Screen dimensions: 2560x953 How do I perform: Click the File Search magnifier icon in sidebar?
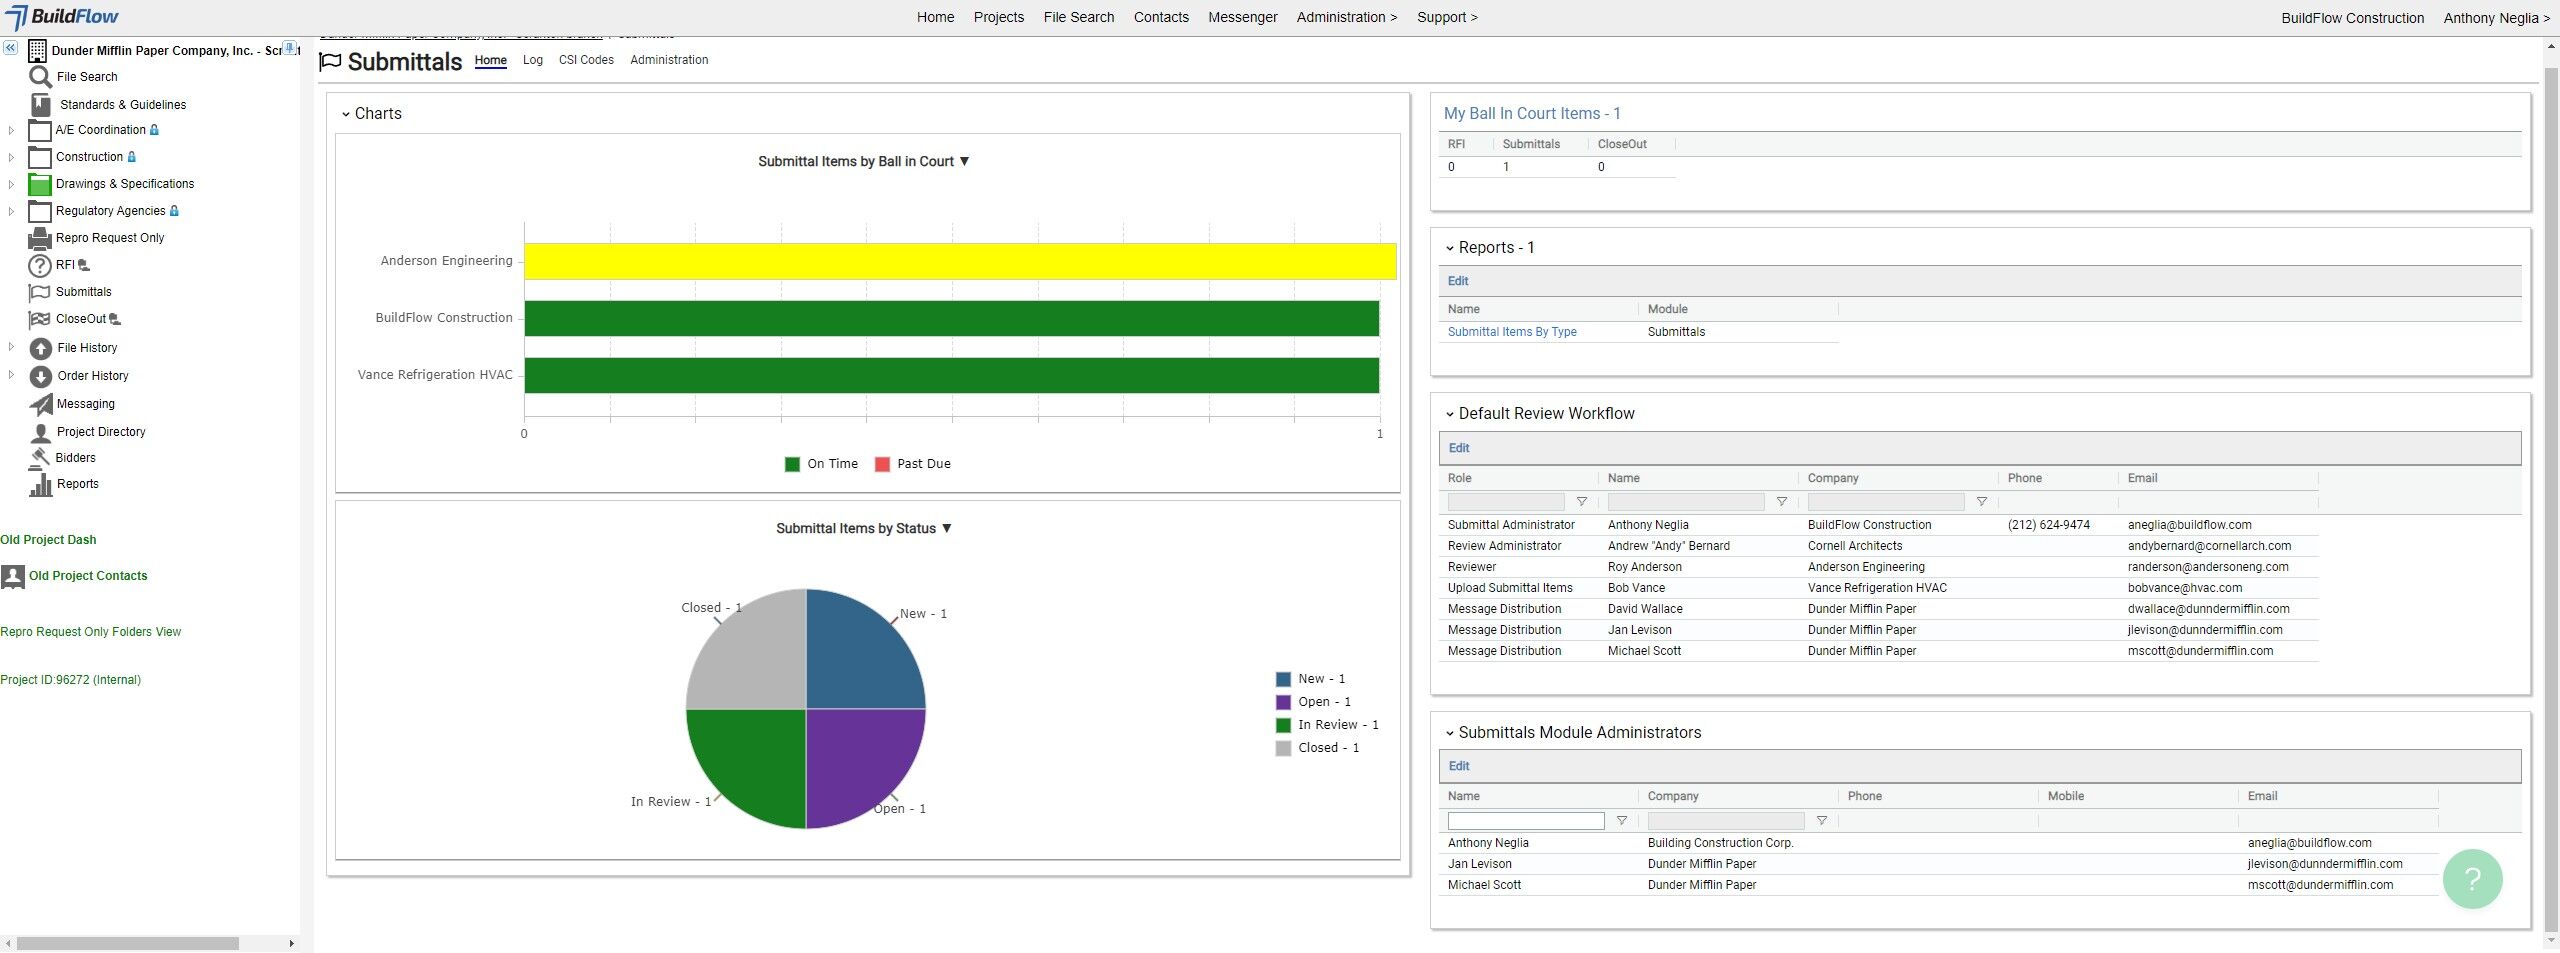(40, 77)
